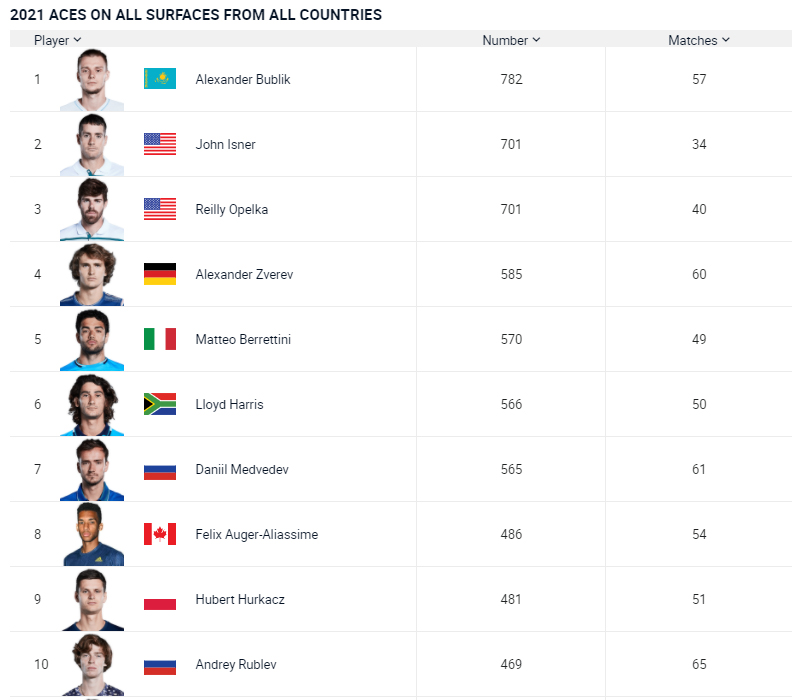
Task: Click Andrey Rublev's player photo
Action: (x=92, y=664)
